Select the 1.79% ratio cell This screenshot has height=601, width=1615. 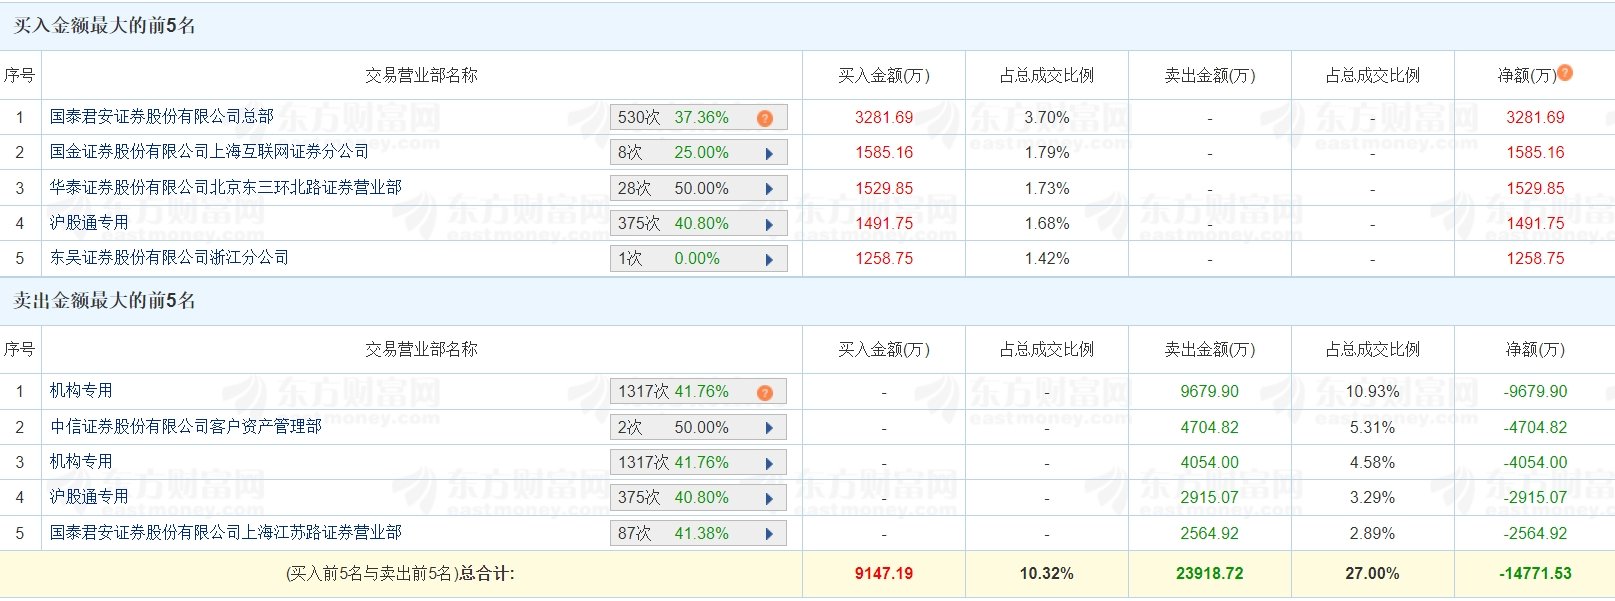point(1047,153)
